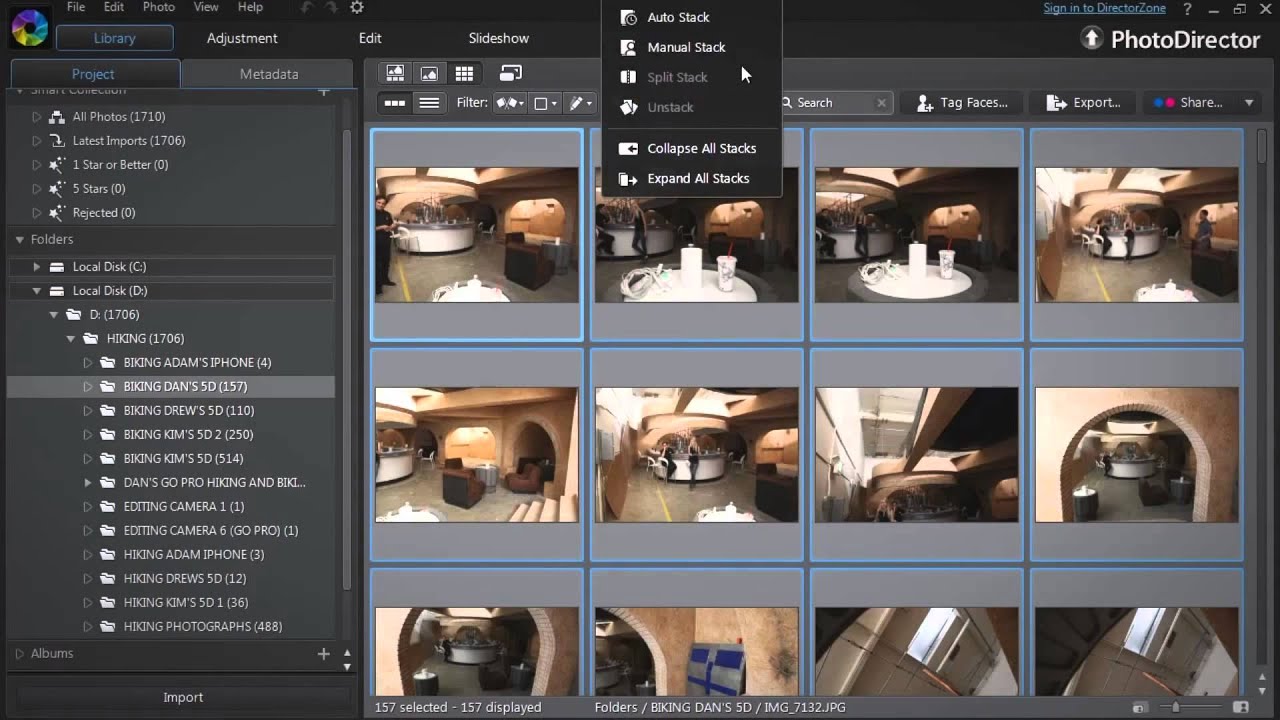Click the Tag Faces person icon
The width and height of the screenshot is (1280, 720).
point(925,103)
